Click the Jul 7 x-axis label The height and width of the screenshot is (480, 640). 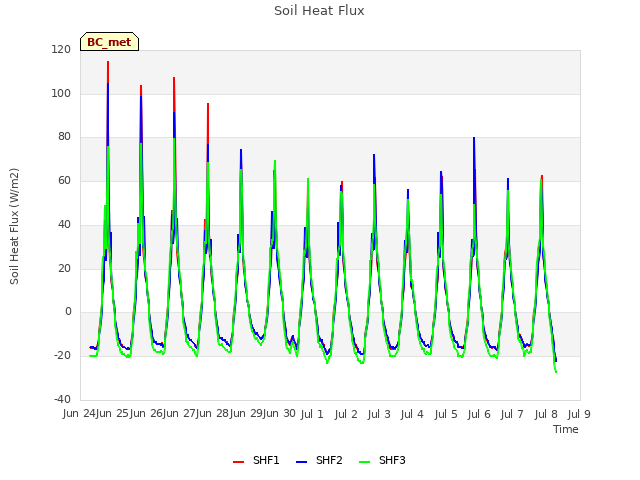[512, 414]
